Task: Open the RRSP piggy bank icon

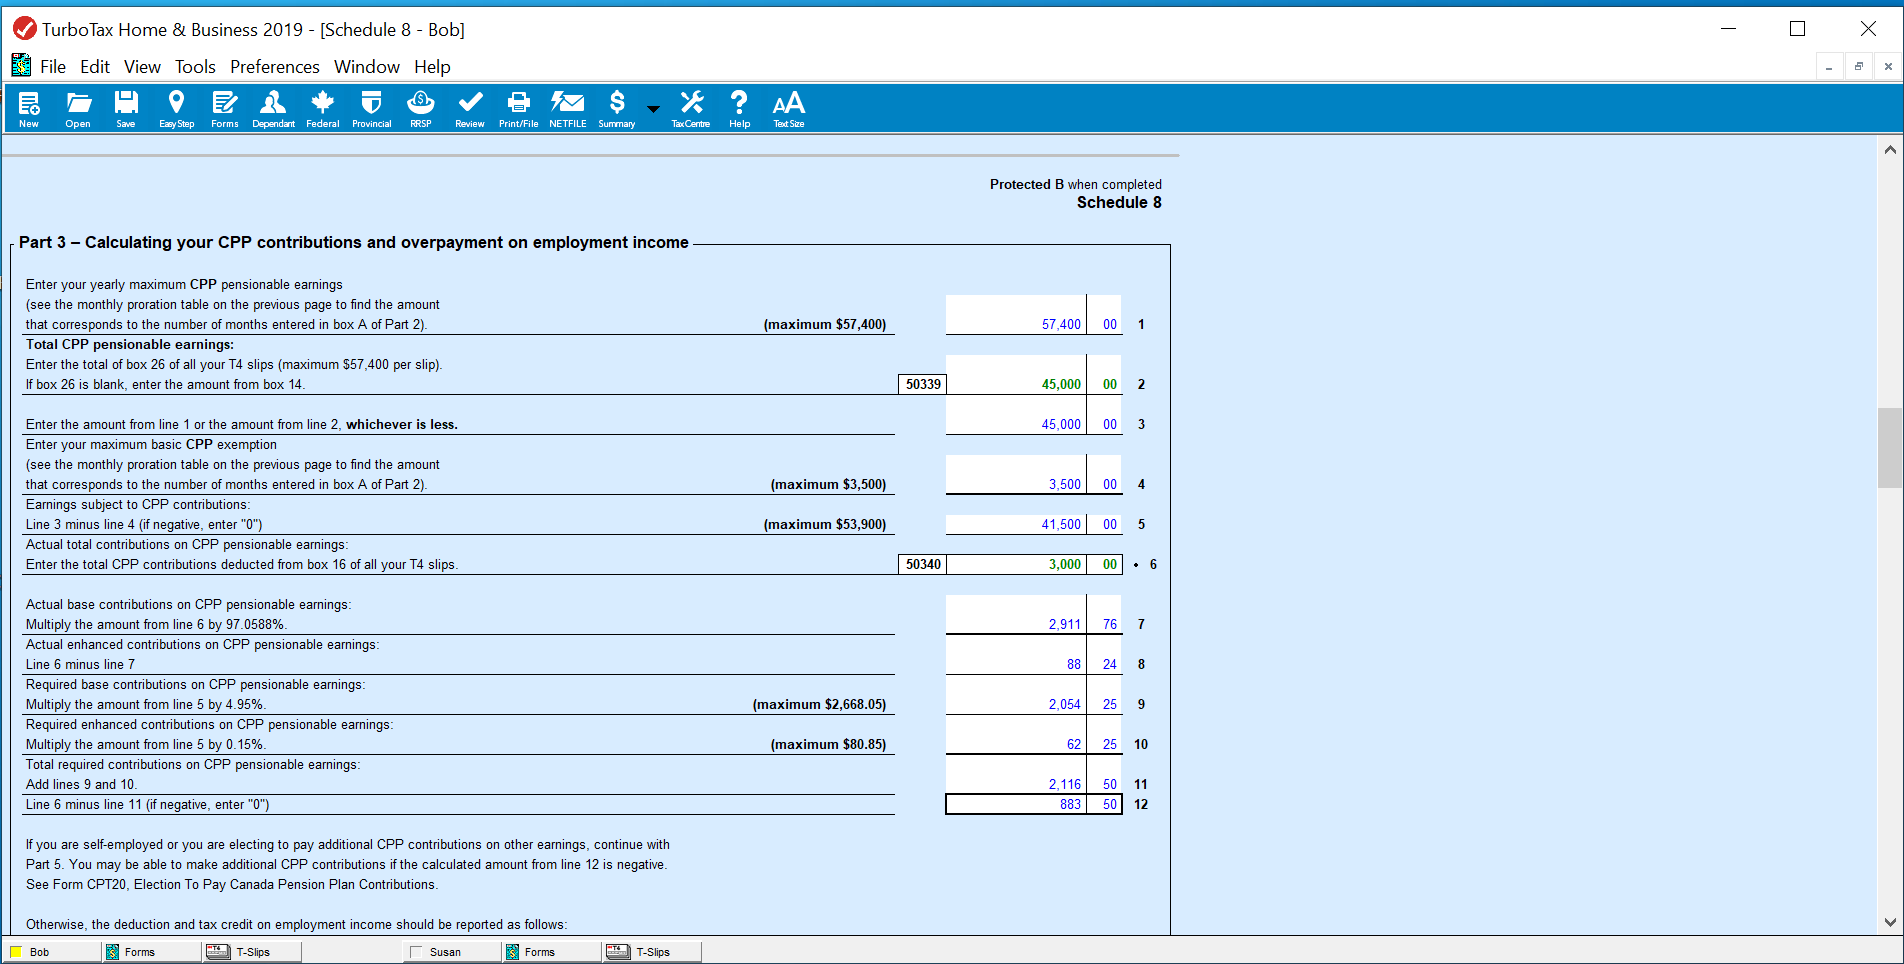Action: 421,109
